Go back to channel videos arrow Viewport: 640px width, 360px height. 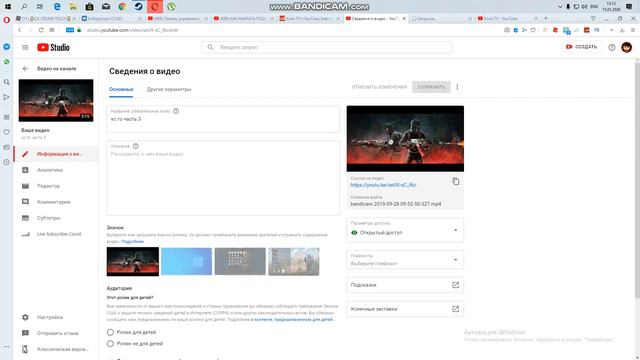(x=25, y=69)
